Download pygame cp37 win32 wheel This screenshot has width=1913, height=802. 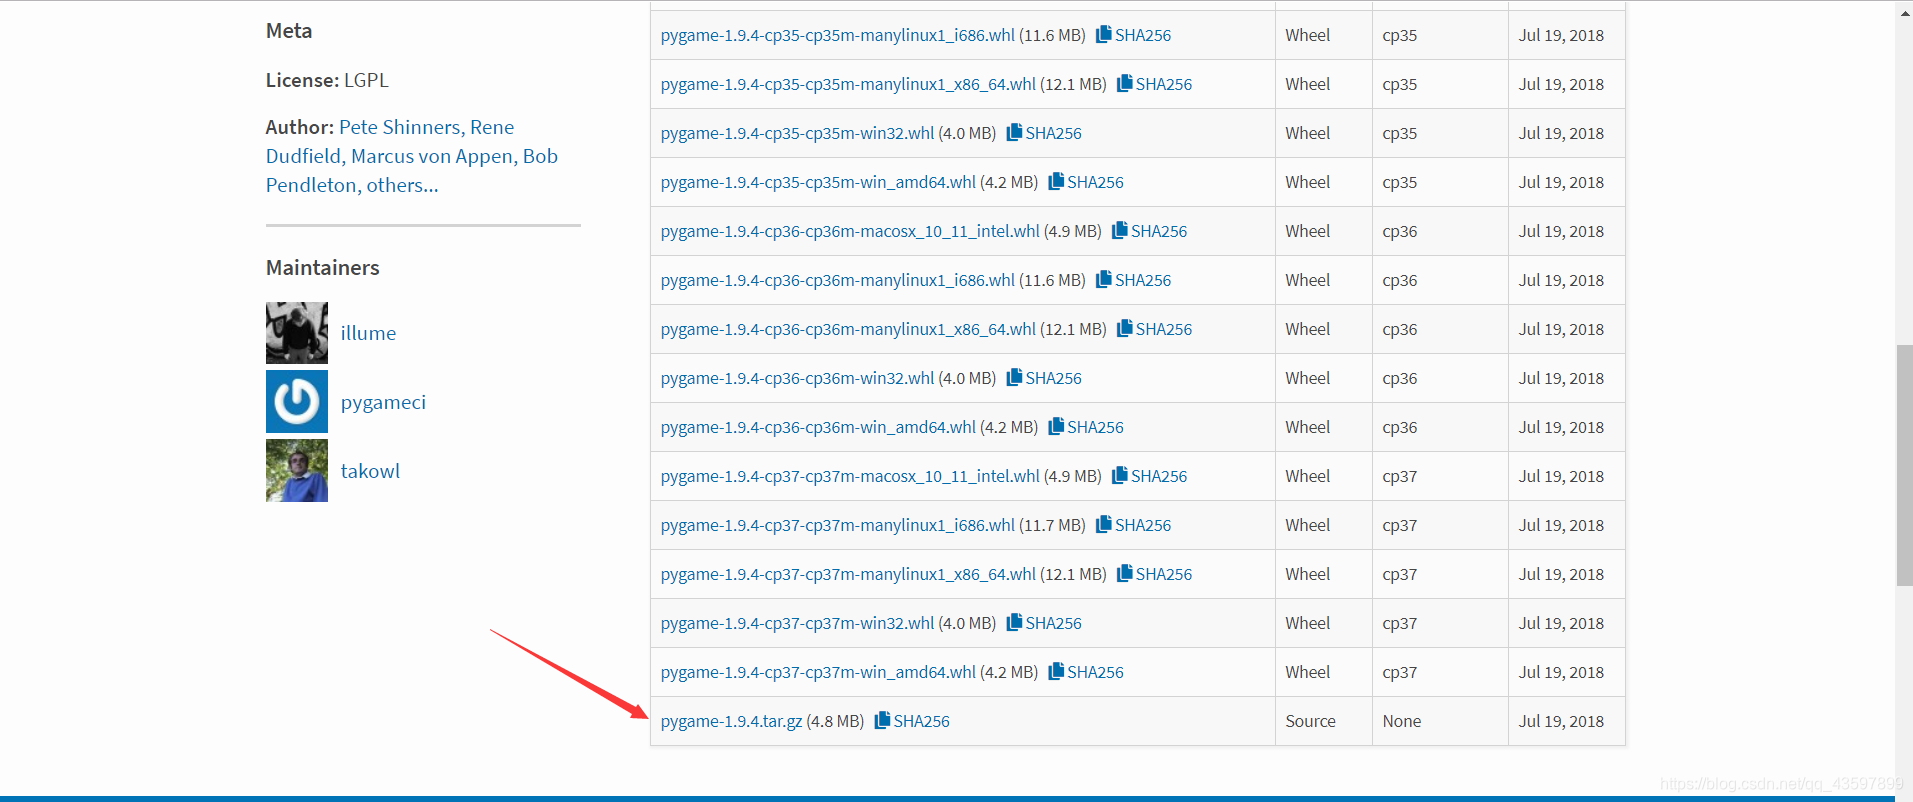(x=797, y=623)
